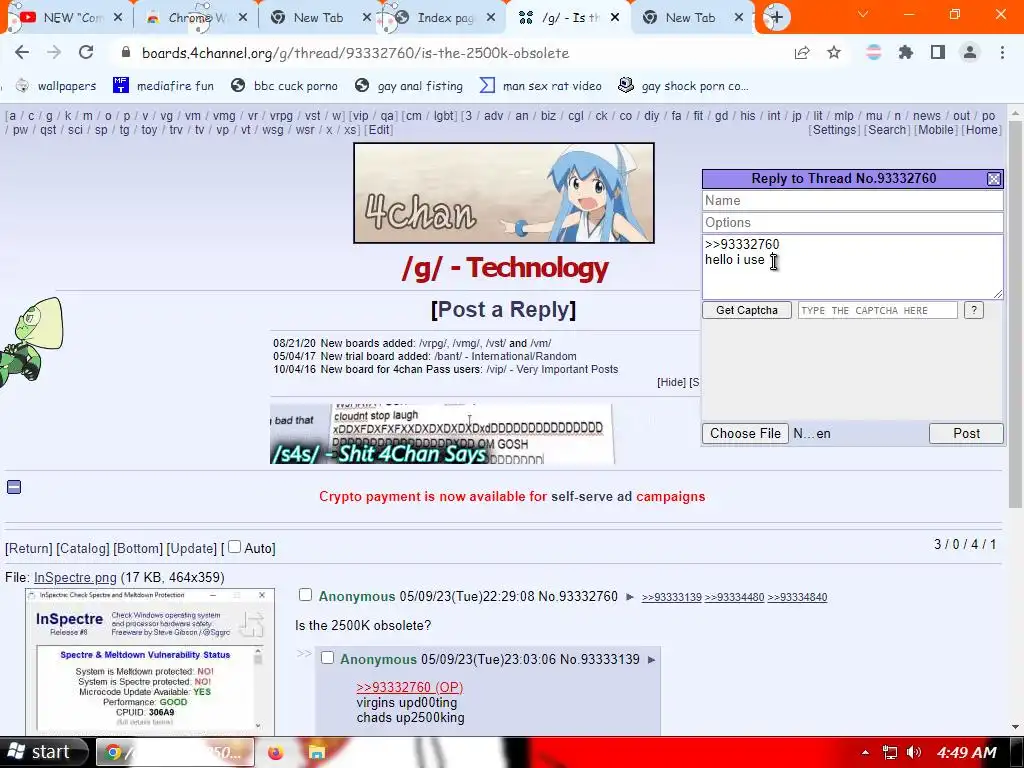The image size is (1024, 768).
Task: Open the Chrome three-dot menu
Action: tap(1002, 53)
